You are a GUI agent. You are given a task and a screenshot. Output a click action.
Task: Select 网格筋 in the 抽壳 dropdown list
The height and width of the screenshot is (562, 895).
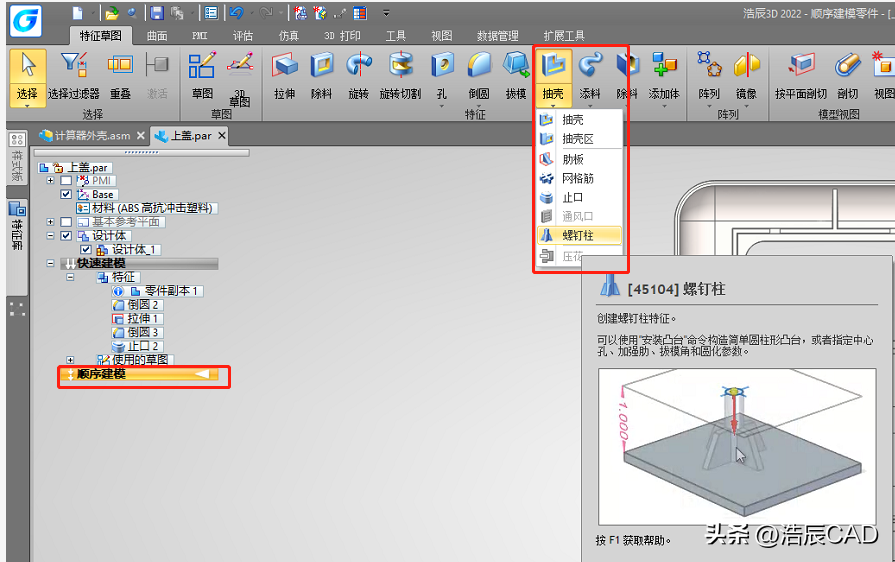578,178
